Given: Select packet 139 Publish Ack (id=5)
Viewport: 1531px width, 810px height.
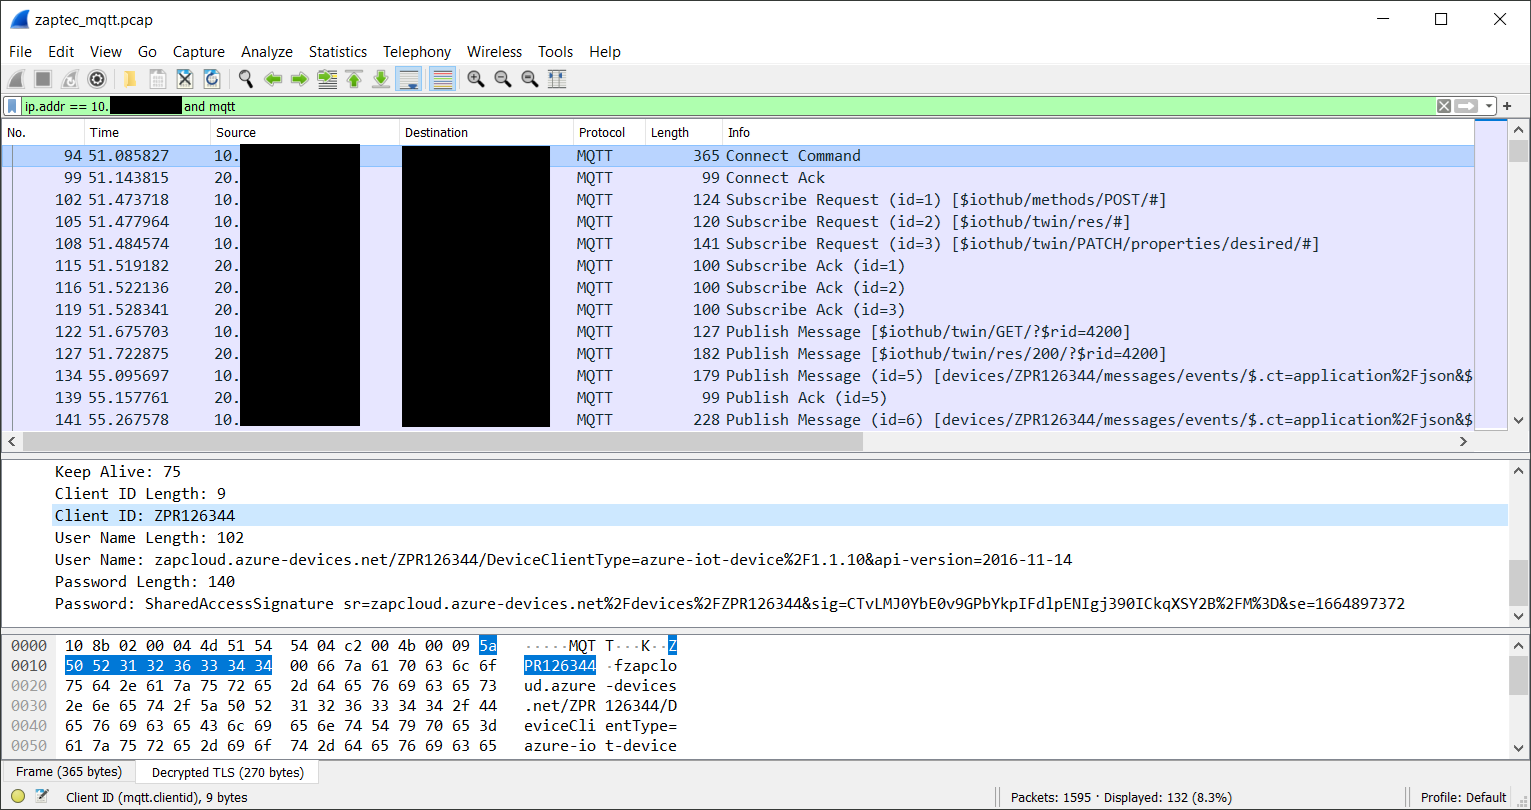Looking at the screenshot, I should [x=738, y=398].
